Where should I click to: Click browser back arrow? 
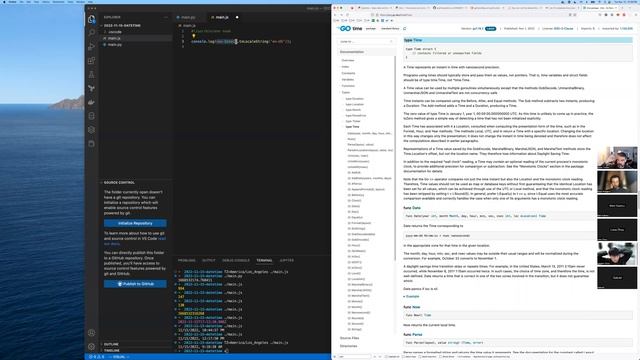tap(336, 15)
